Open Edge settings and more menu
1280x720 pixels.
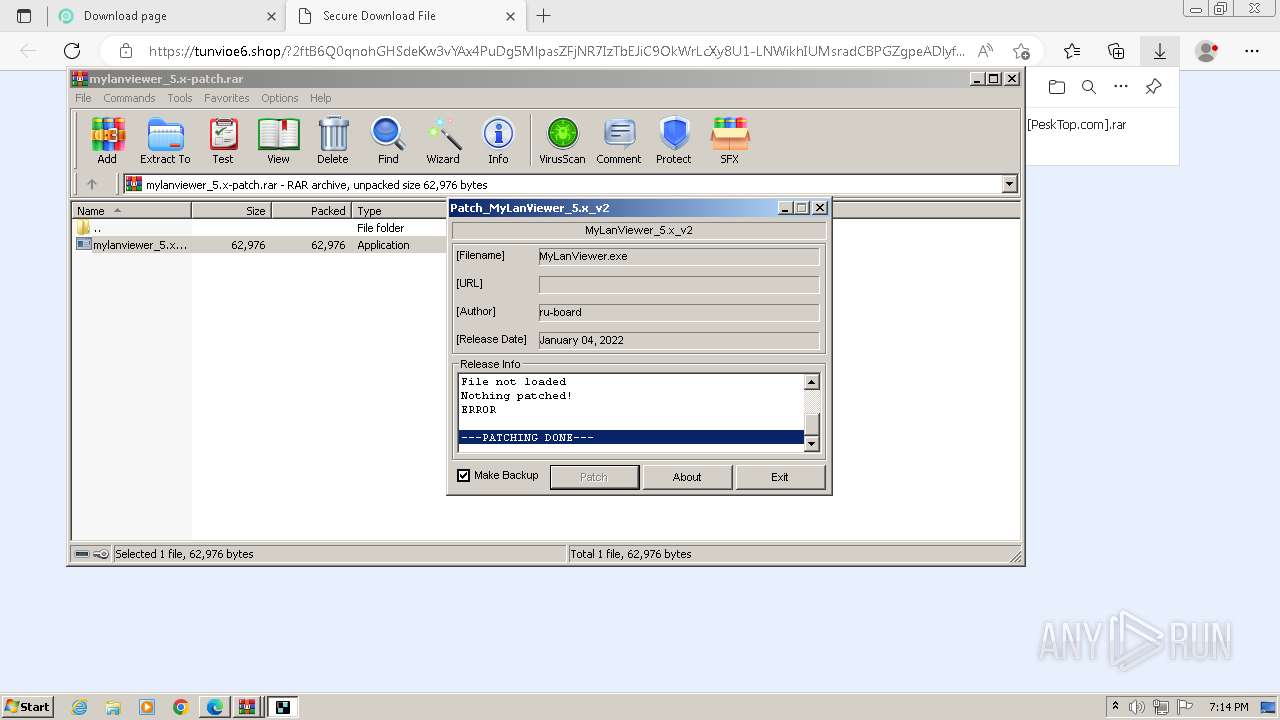[1252, 51]
